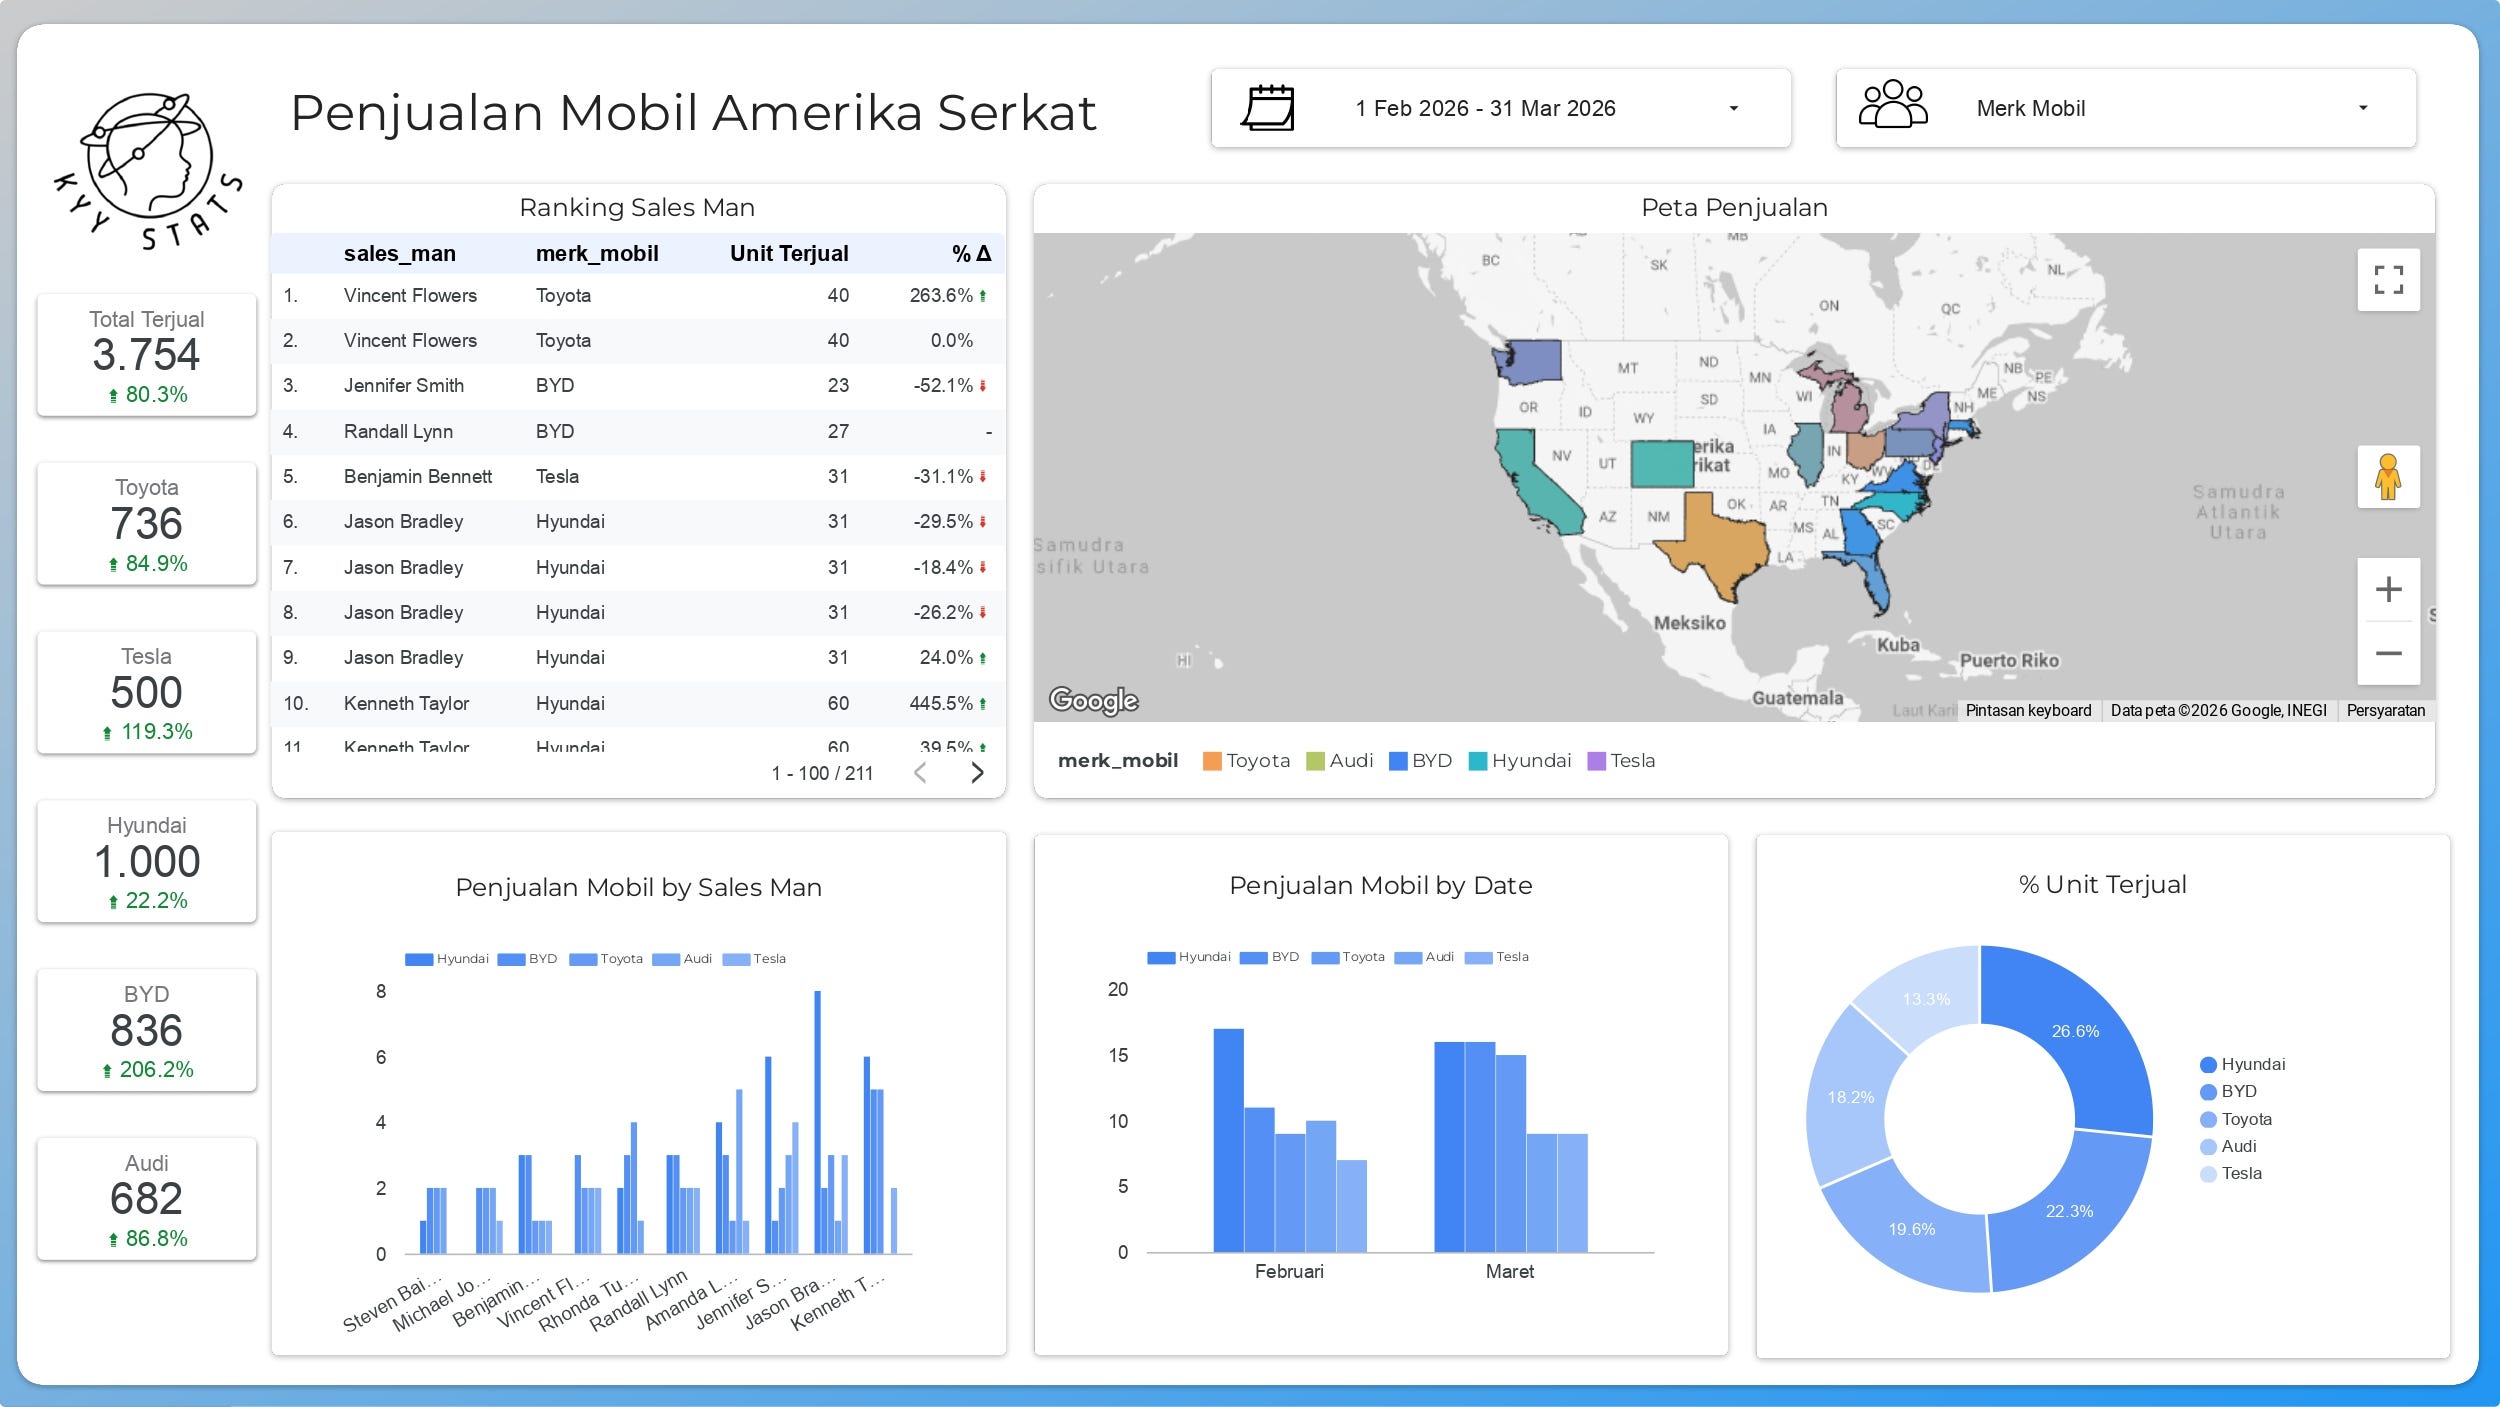Select row 1 Vincent Flowers in table

point(638,296)
